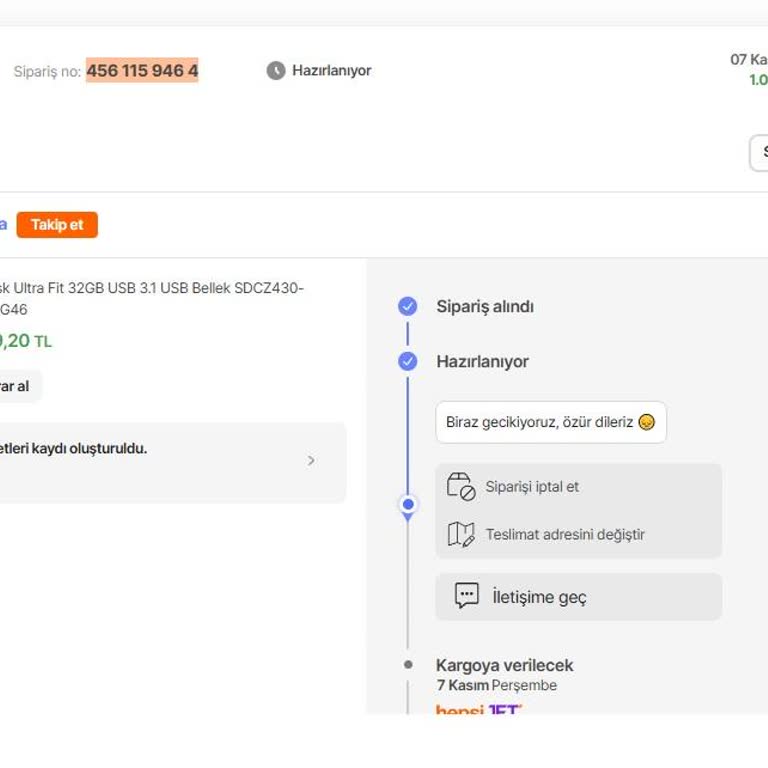Screen dimensions: 768x768
Task: Click the Sipariş no: label
Action: [47, 72]
